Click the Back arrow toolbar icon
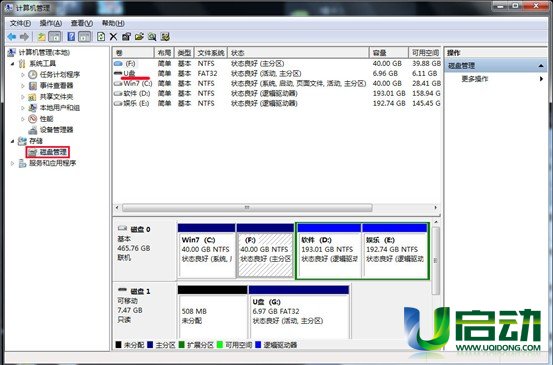 click(x=12, y=37)
